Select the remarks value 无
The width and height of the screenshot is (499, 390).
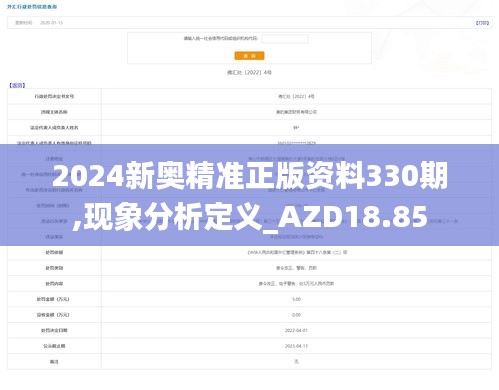point(296,361)
